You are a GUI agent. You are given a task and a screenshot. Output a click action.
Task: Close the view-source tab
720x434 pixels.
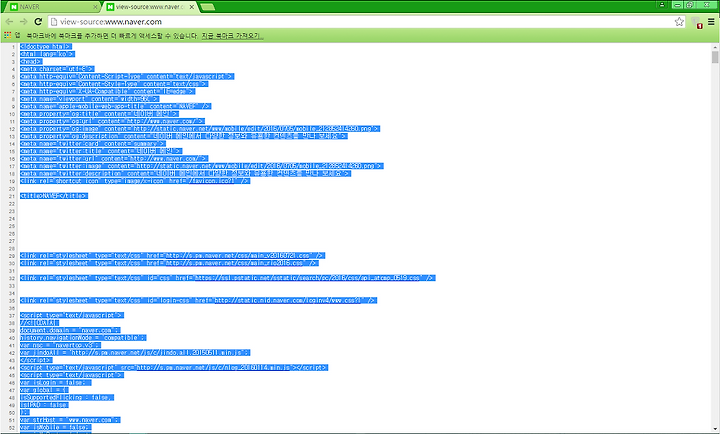pos(191,7)
